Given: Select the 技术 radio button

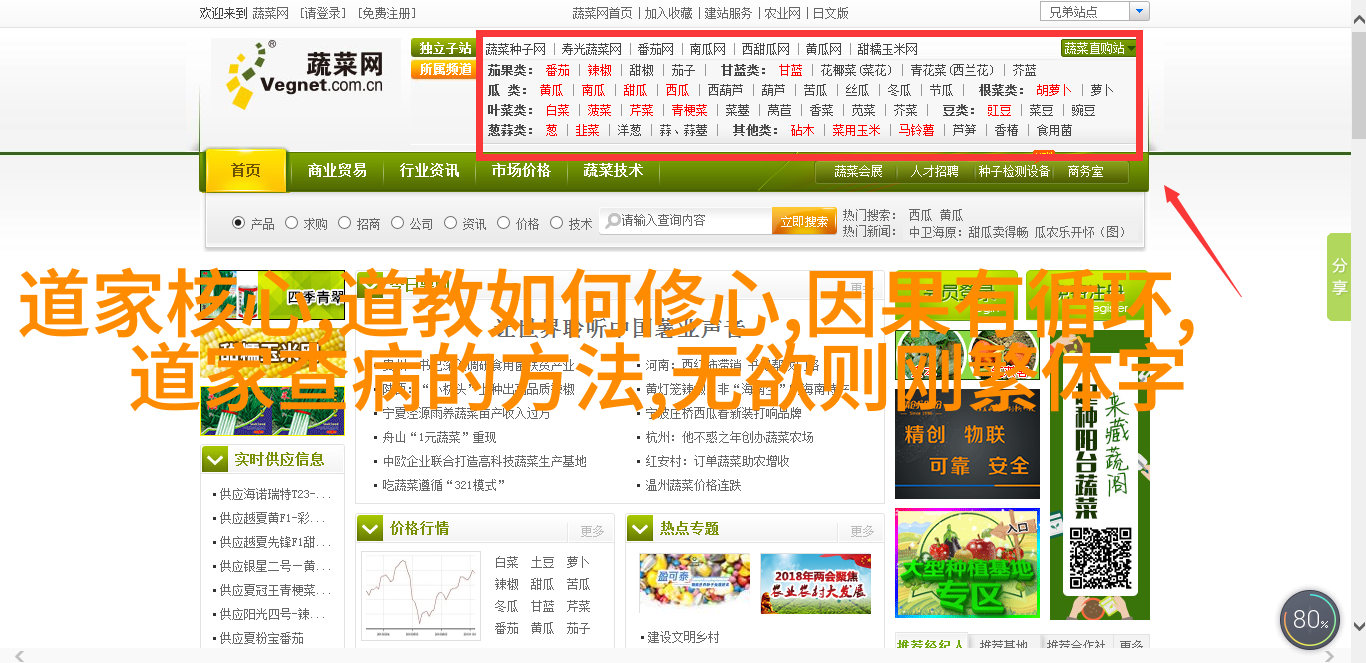Looking at the screenshot, I should (556, 223).
